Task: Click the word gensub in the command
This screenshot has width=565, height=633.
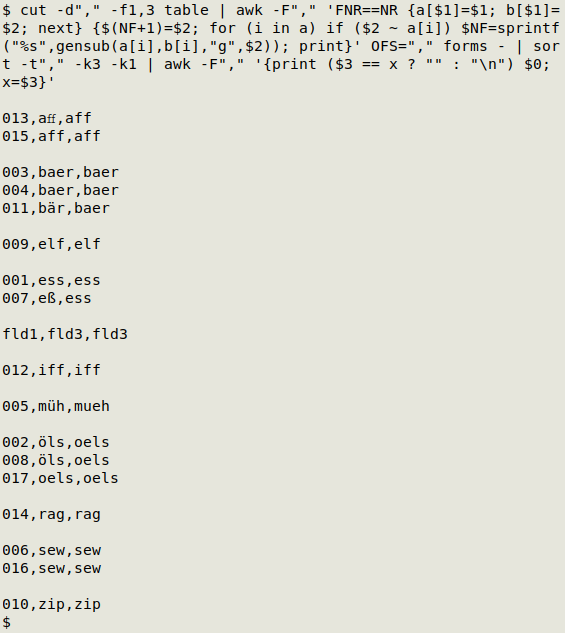Action: pyautogui.click(x=83, y=46)
